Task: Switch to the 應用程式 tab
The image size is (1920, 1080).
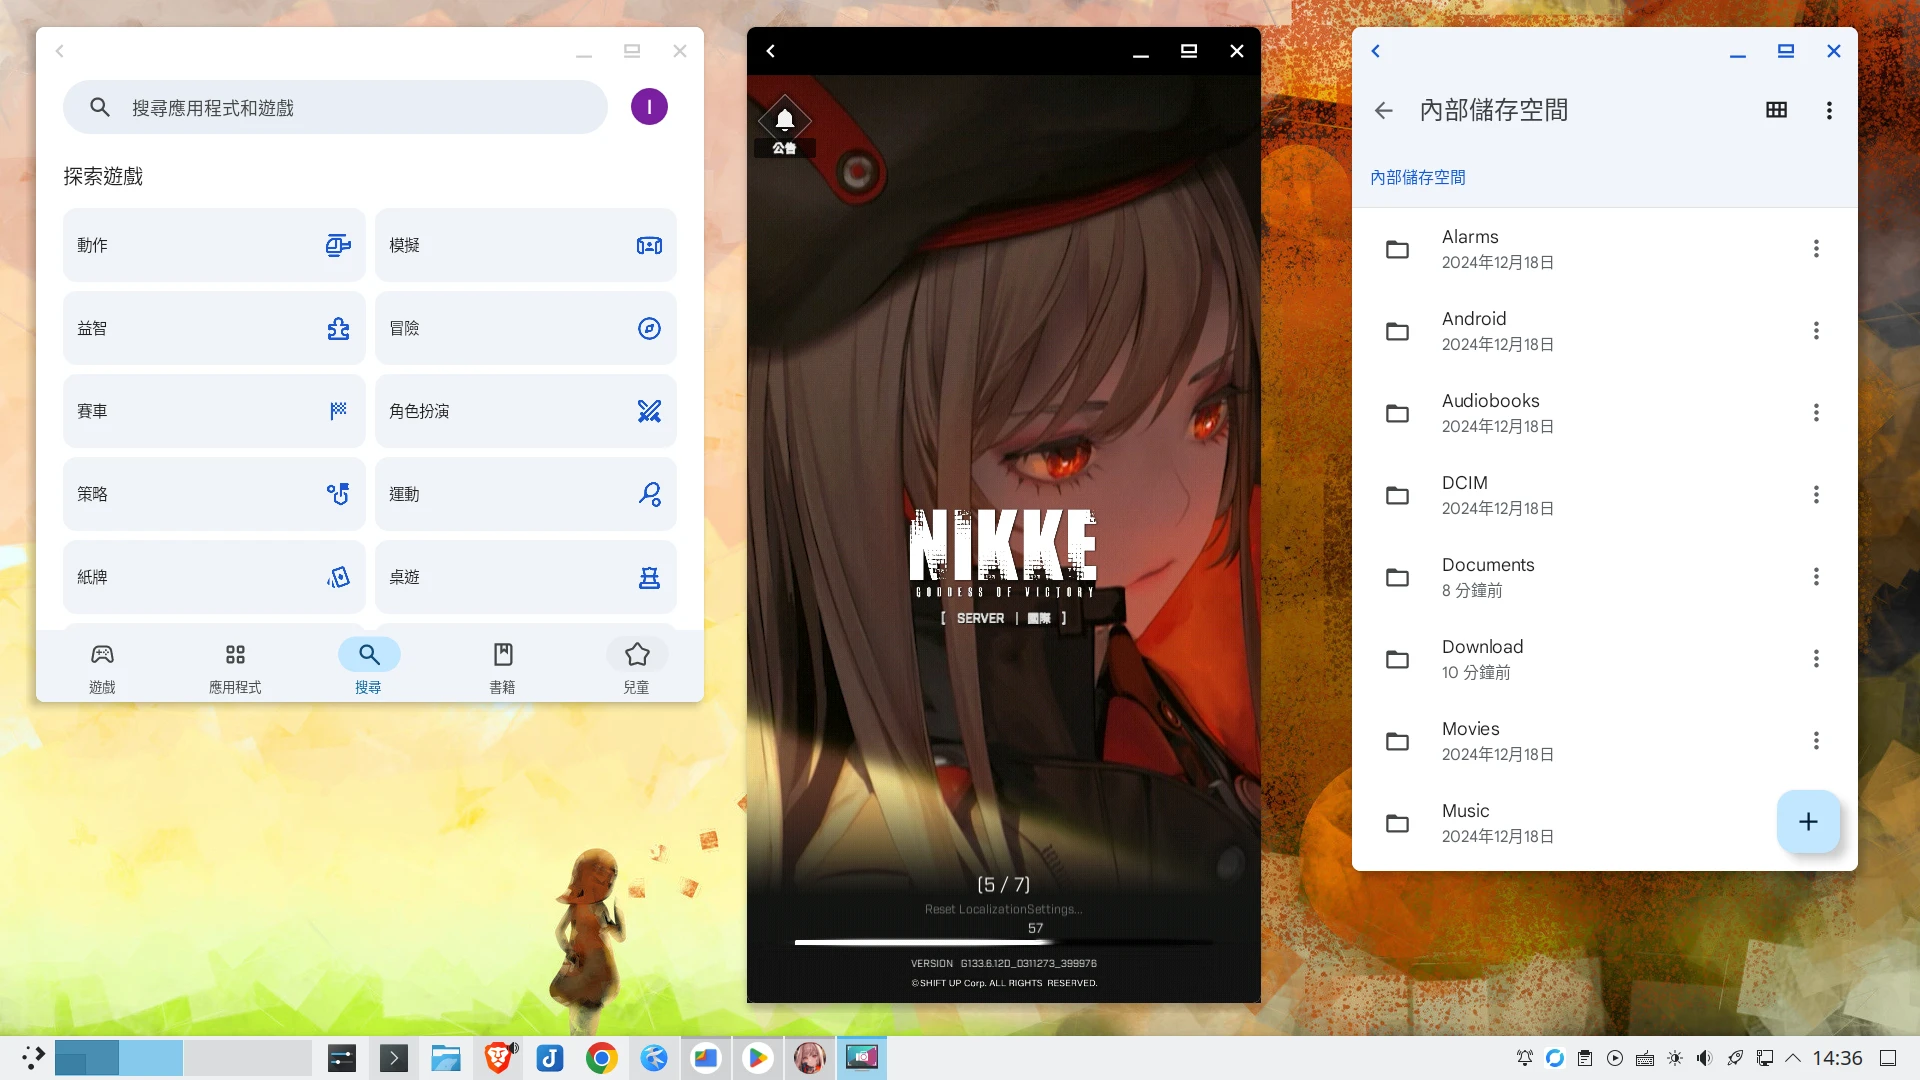Action: coord(235,667)
